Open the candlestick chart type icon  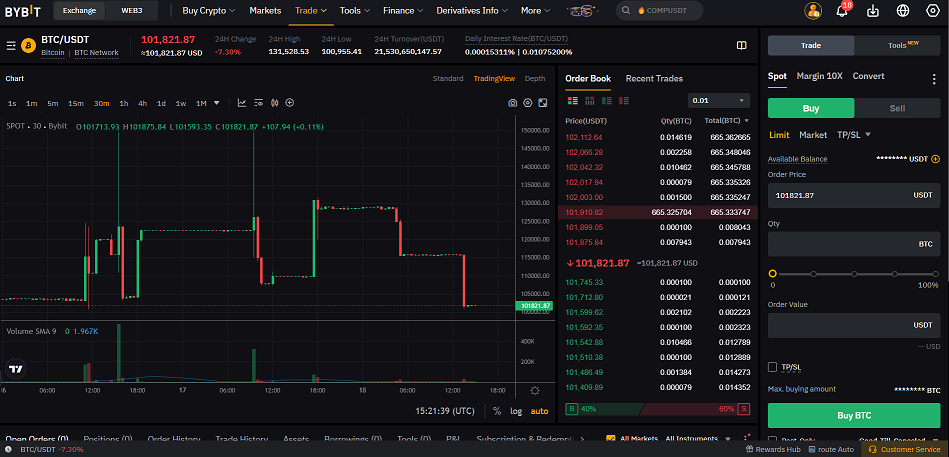point(274,103)
